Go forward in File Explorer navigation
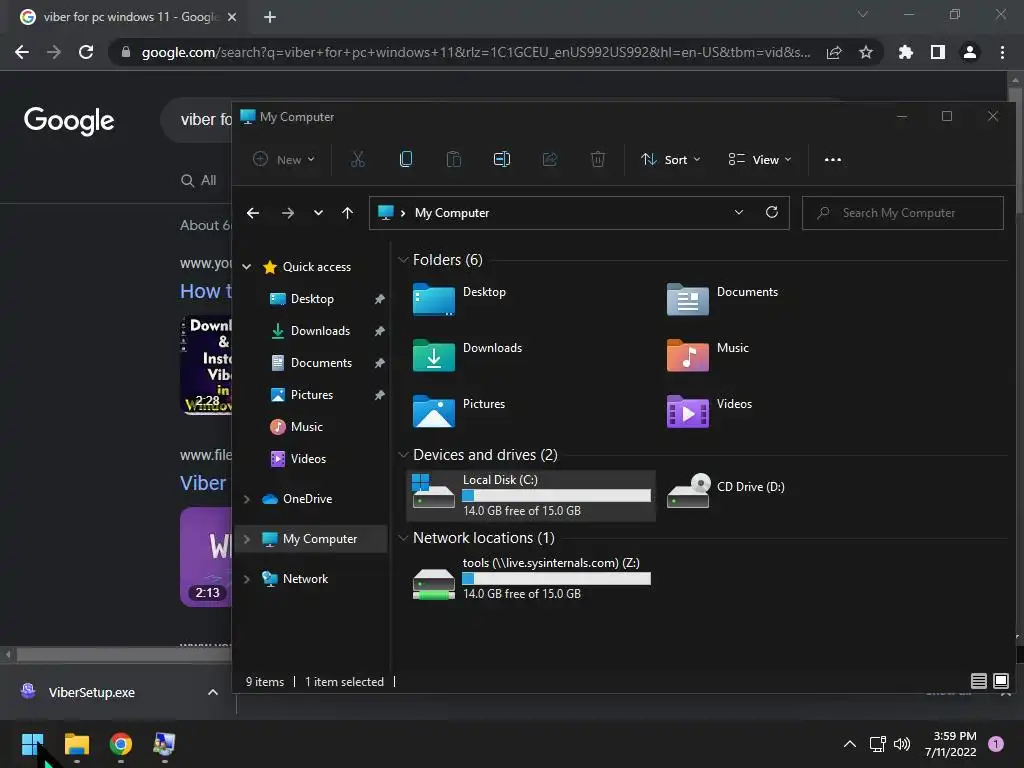This screenshot has width=1024, height=768. pos(287,213)
